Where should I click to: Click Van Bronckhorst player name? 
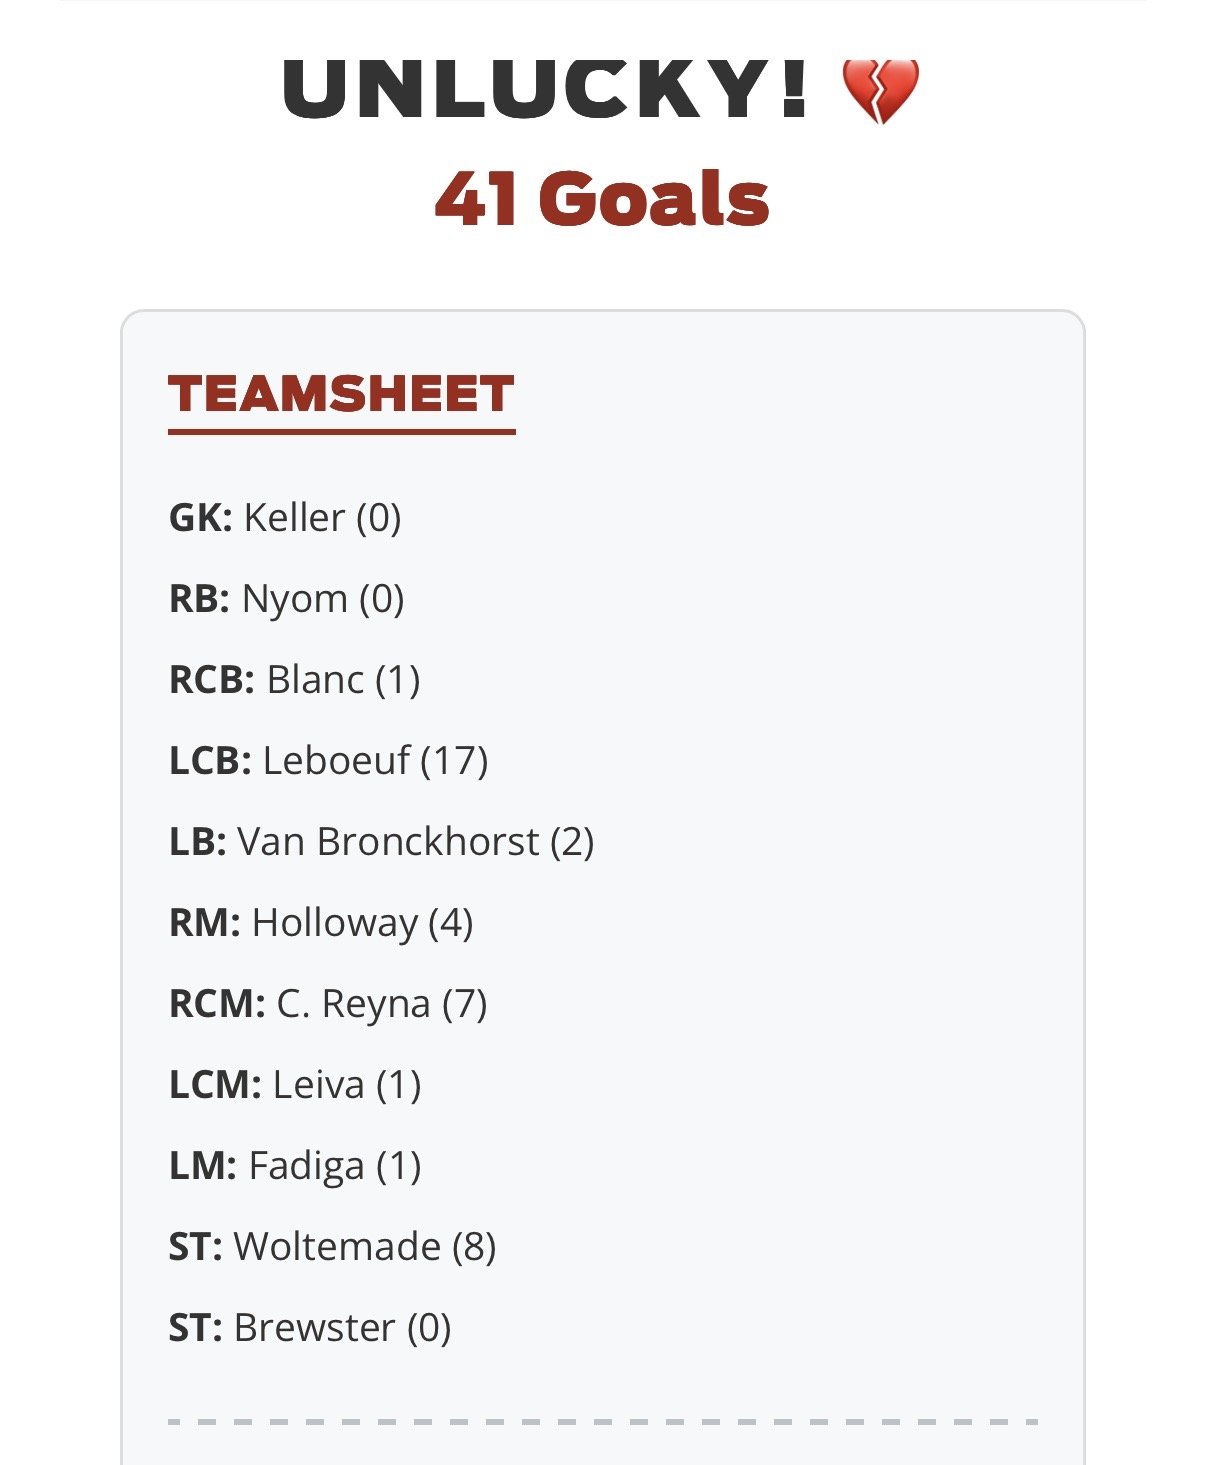pos(388,842)
